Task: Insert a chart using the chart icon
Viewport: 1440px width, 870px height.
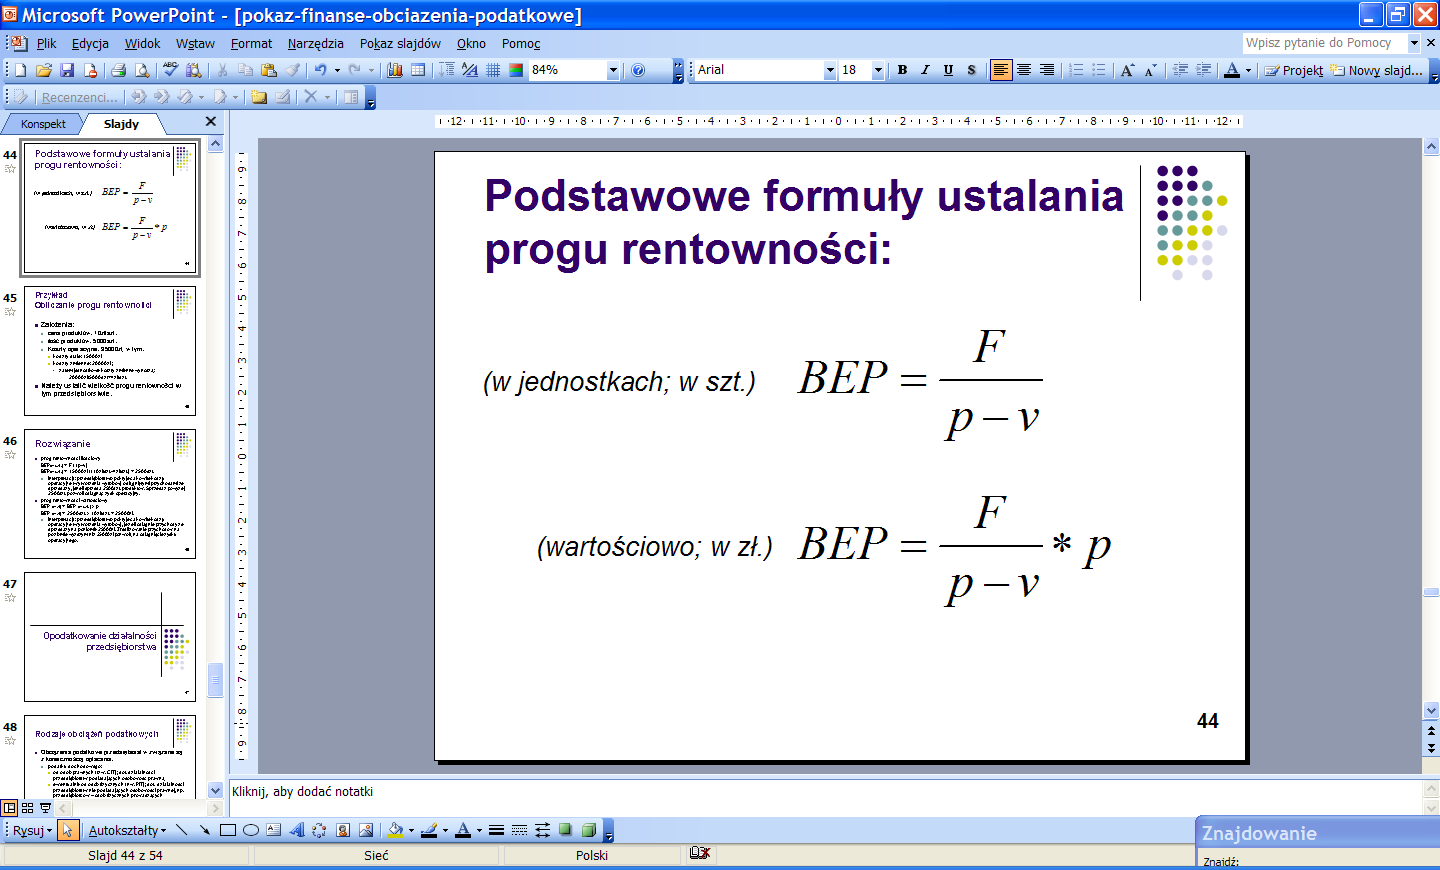Action: click(395, 70)
